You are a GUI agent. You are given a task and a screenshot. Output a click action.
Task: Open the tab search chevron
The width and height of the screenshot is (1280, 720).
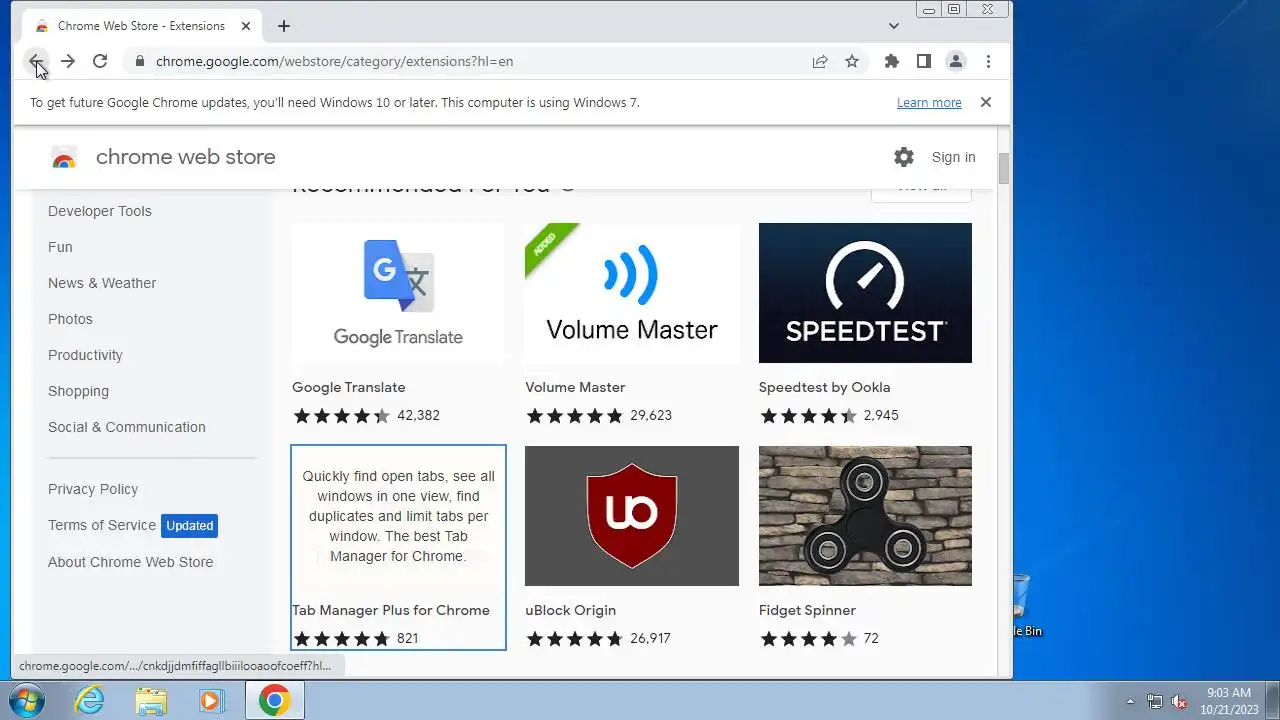tap(894, 26)
